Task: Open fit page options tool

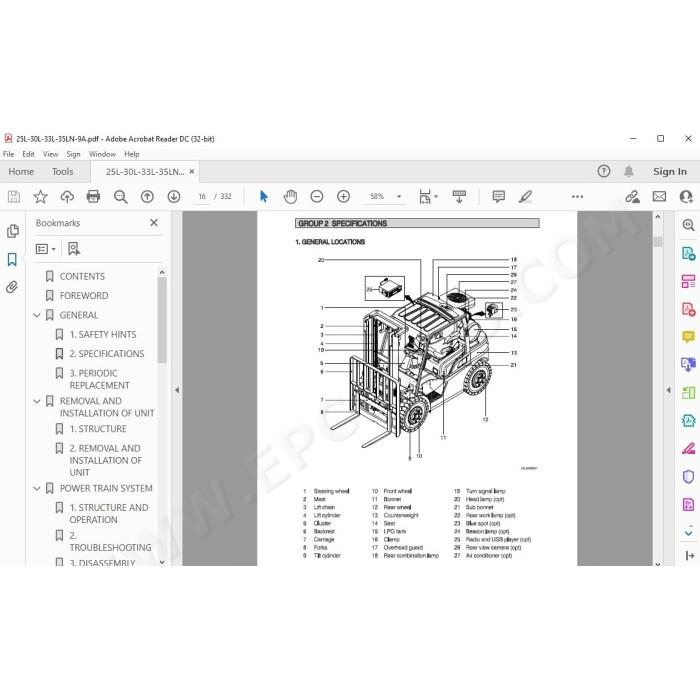Action: [x=428, y=196]
